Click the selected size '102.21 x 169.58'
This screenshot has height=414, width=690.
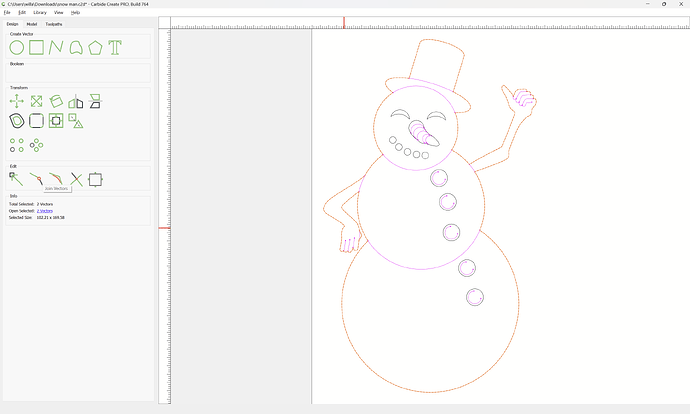[x=50, y=217]
